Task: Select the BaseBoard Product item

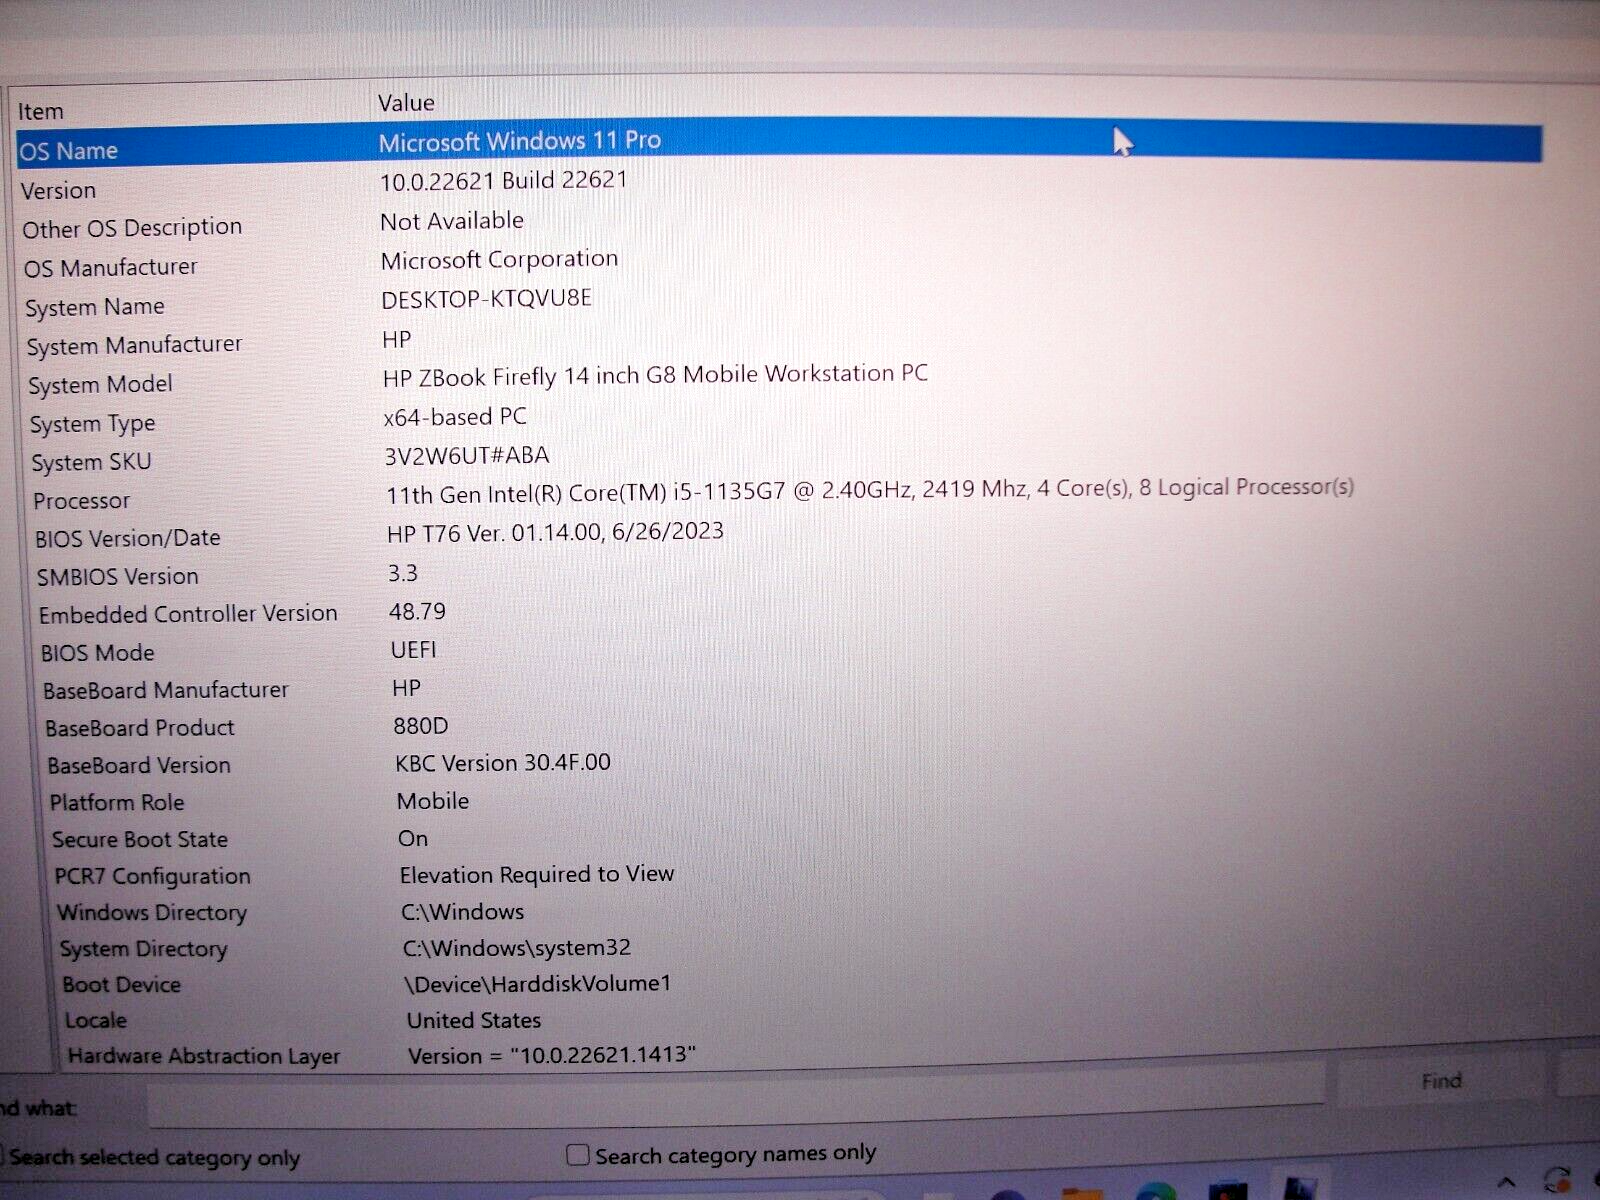Action: point(139,728)
